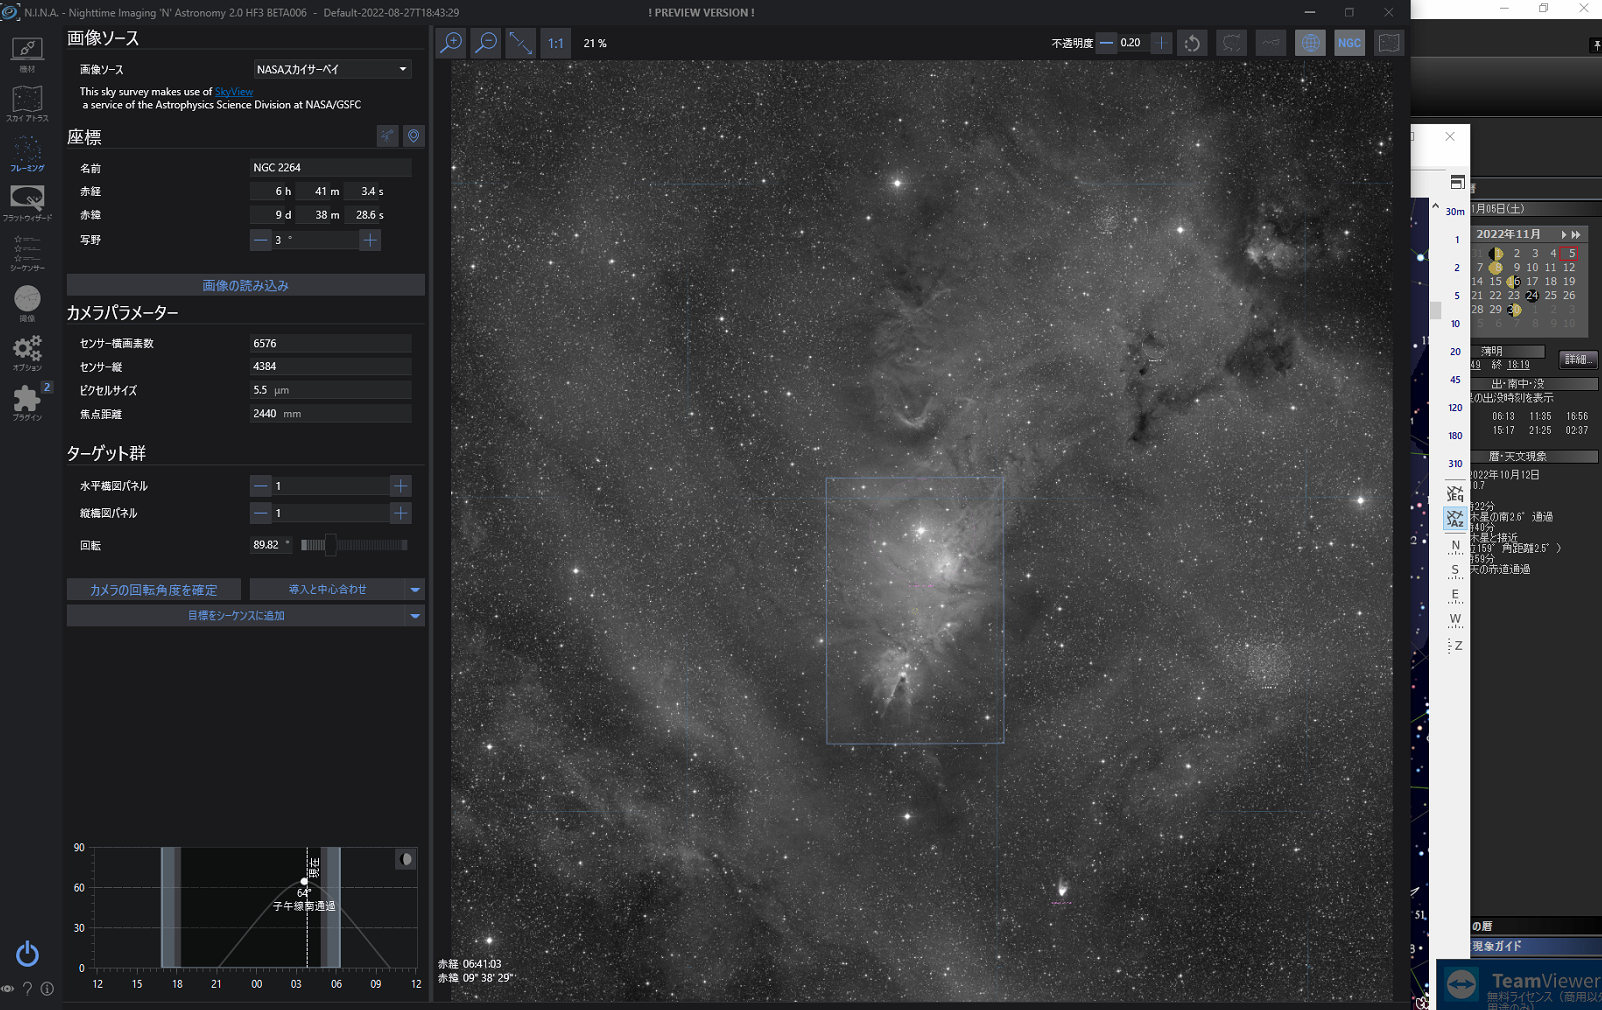Viewport: 1602px width, 1010px height.
Task: Click the 目標をシーケンスに追加 button
Action: [x=236, y=616]
